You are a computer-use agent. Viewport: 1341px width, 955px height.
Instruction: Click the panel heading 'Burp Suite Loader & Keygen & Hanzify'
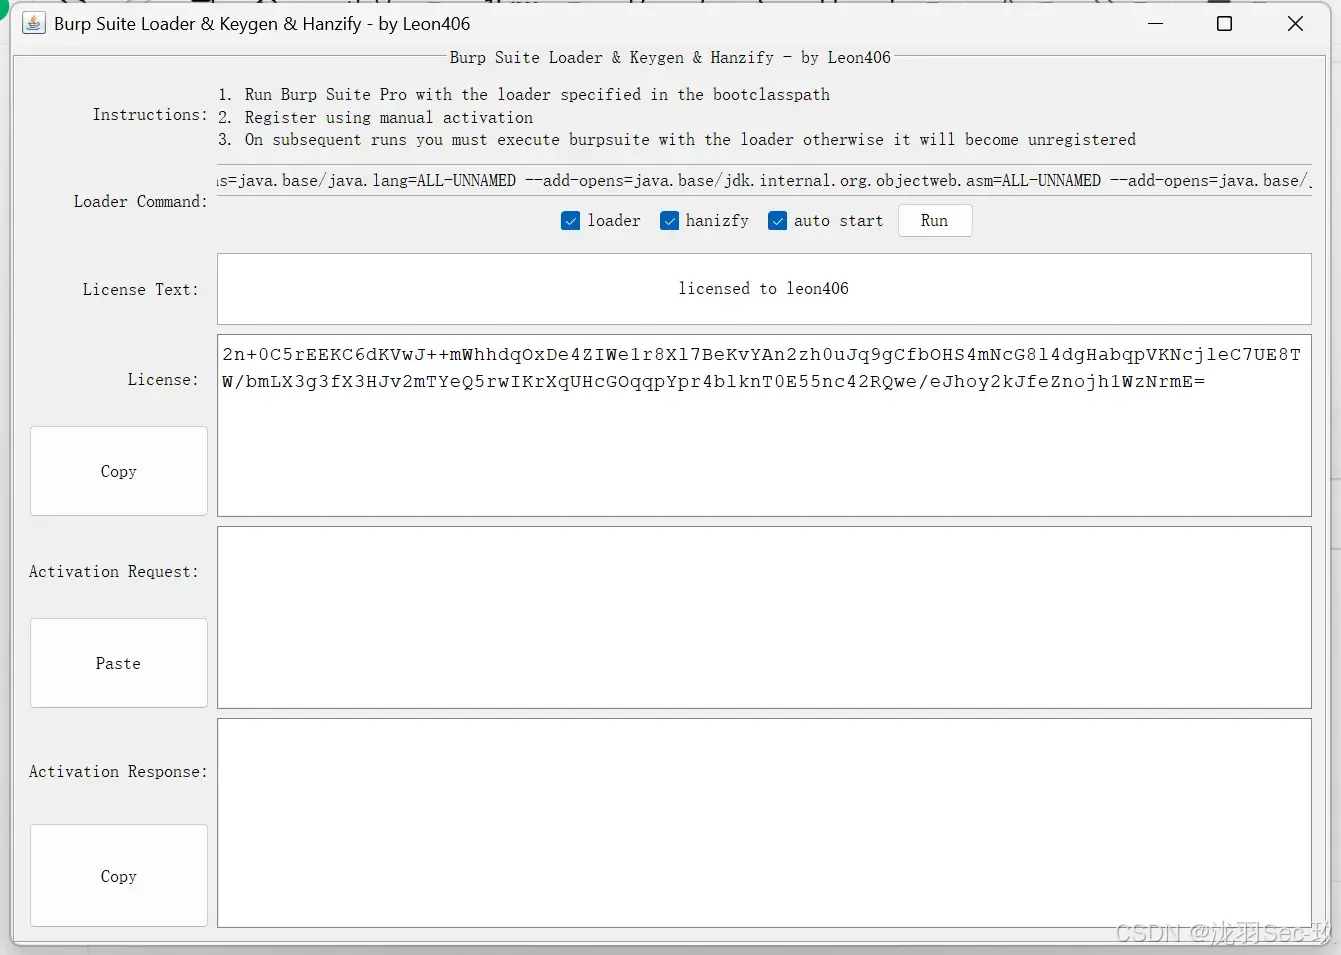670,58
